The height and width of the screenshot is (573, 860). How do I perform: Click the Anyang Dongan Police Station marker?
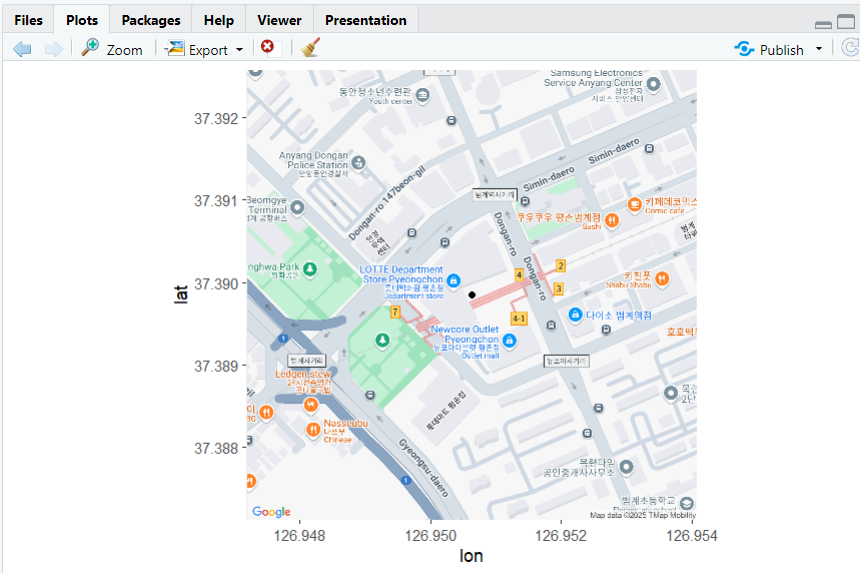358,162
